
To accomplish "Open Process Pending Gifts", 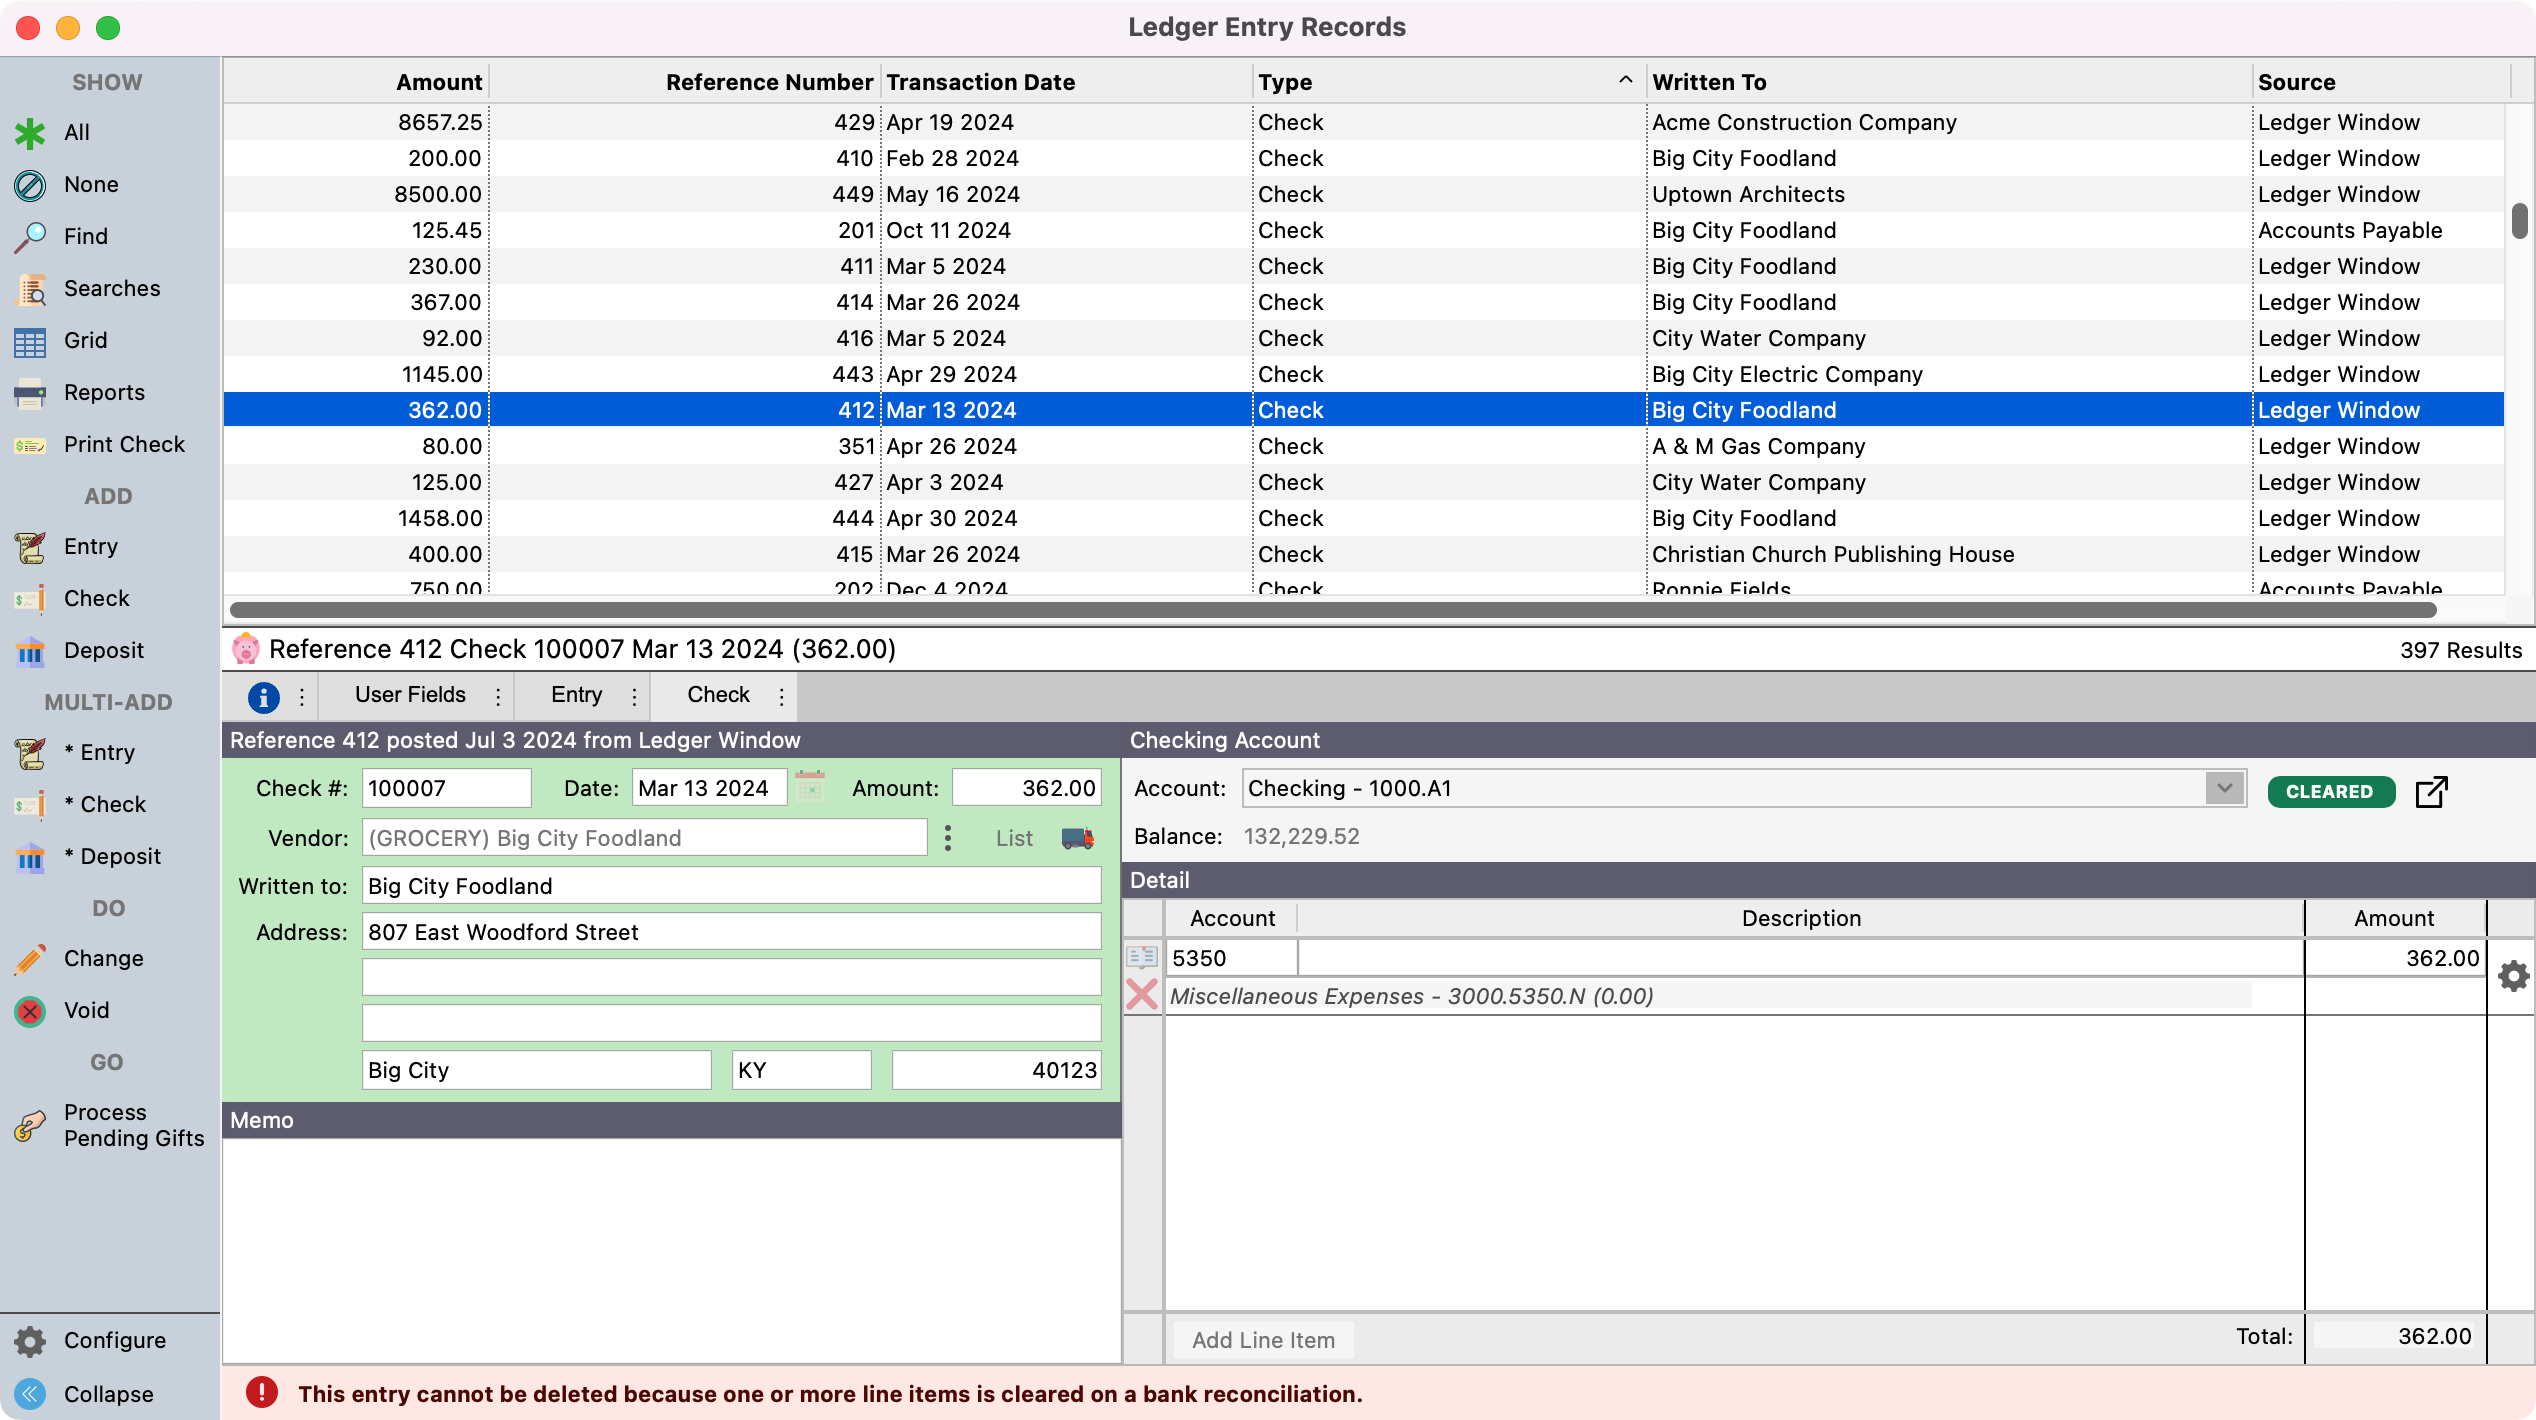I will (x=134, y=1125).
